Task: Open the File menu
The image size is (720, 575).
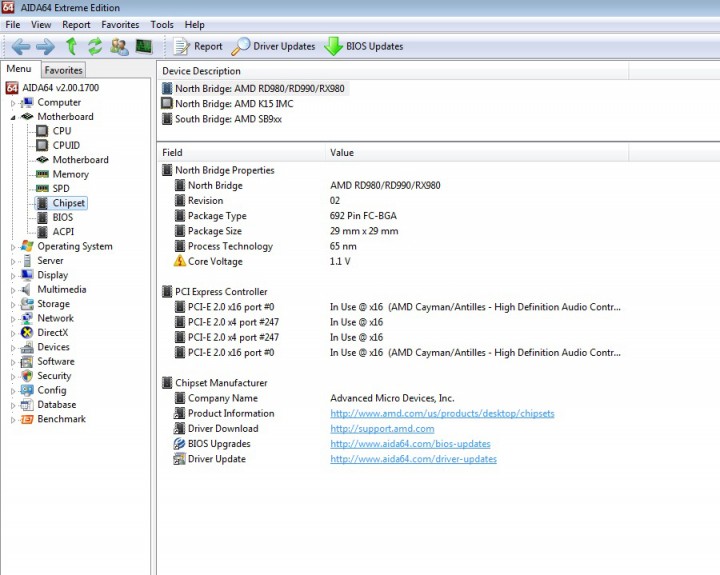Action: pos(12,25)
